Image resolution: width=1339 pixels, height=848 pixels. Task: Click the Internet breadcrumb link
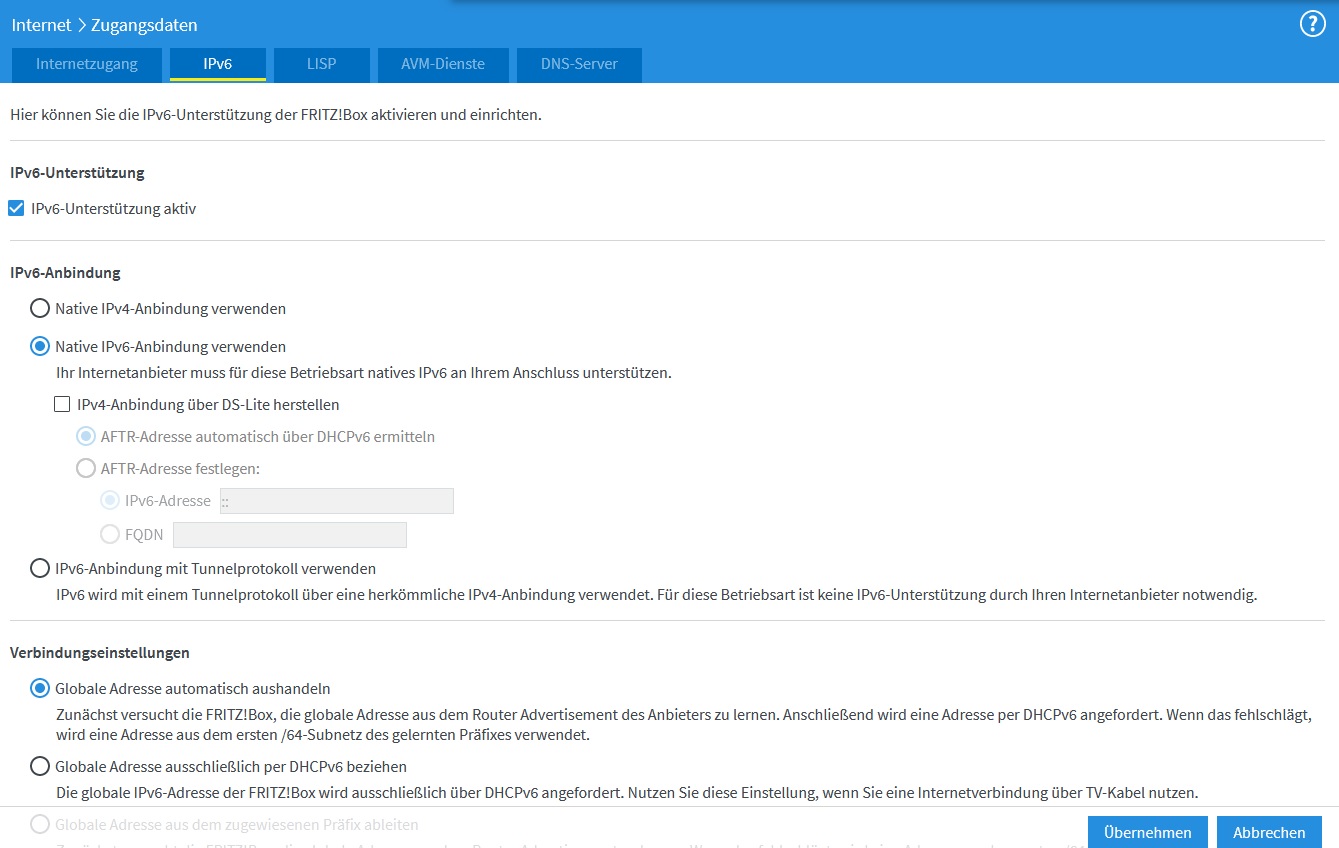click(41, 25)
